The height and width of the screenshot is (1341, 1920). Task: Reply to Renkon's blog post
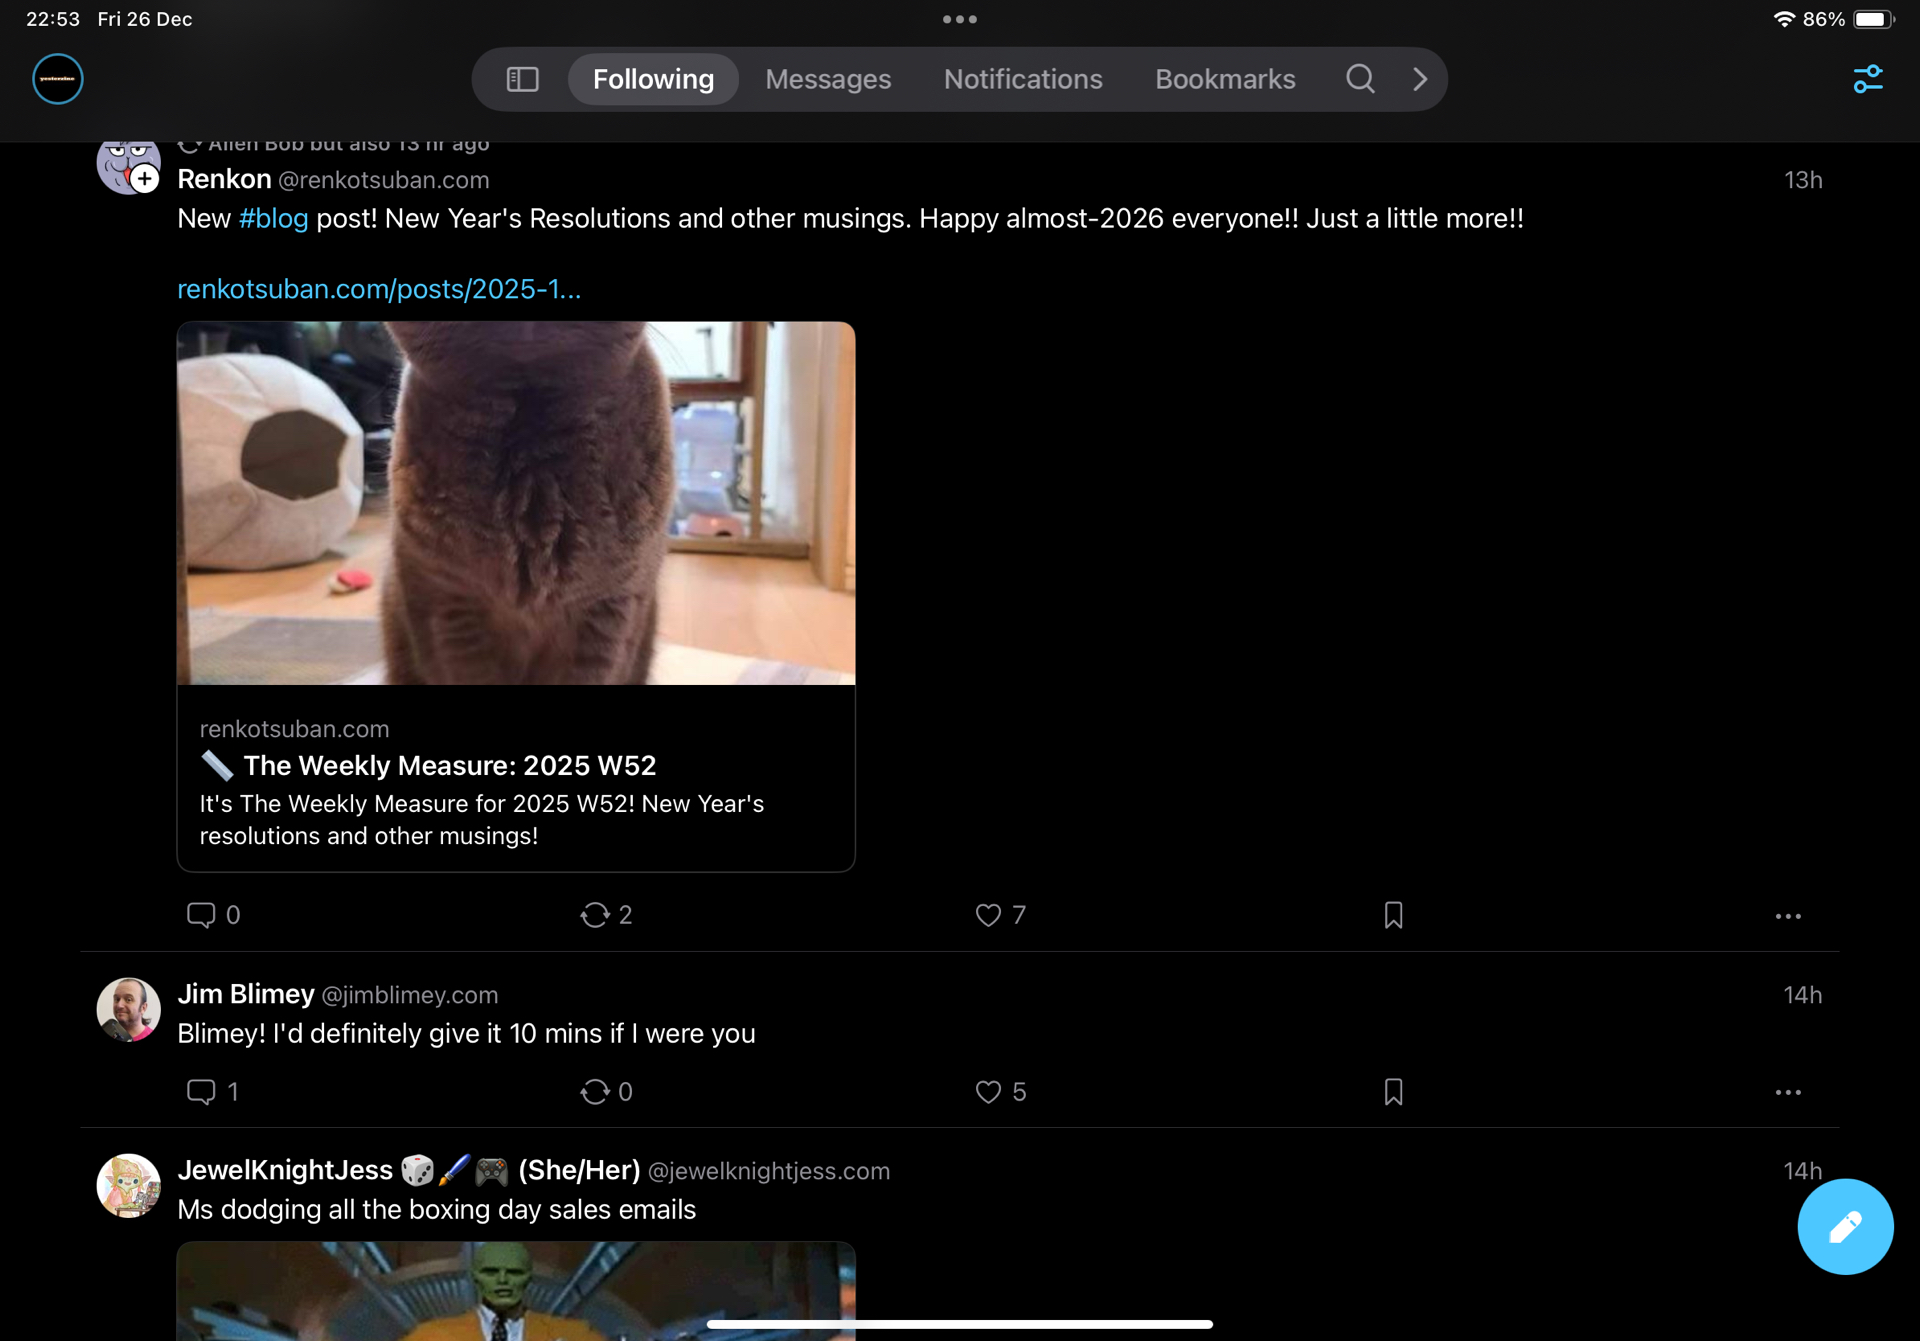coord(201,915)
